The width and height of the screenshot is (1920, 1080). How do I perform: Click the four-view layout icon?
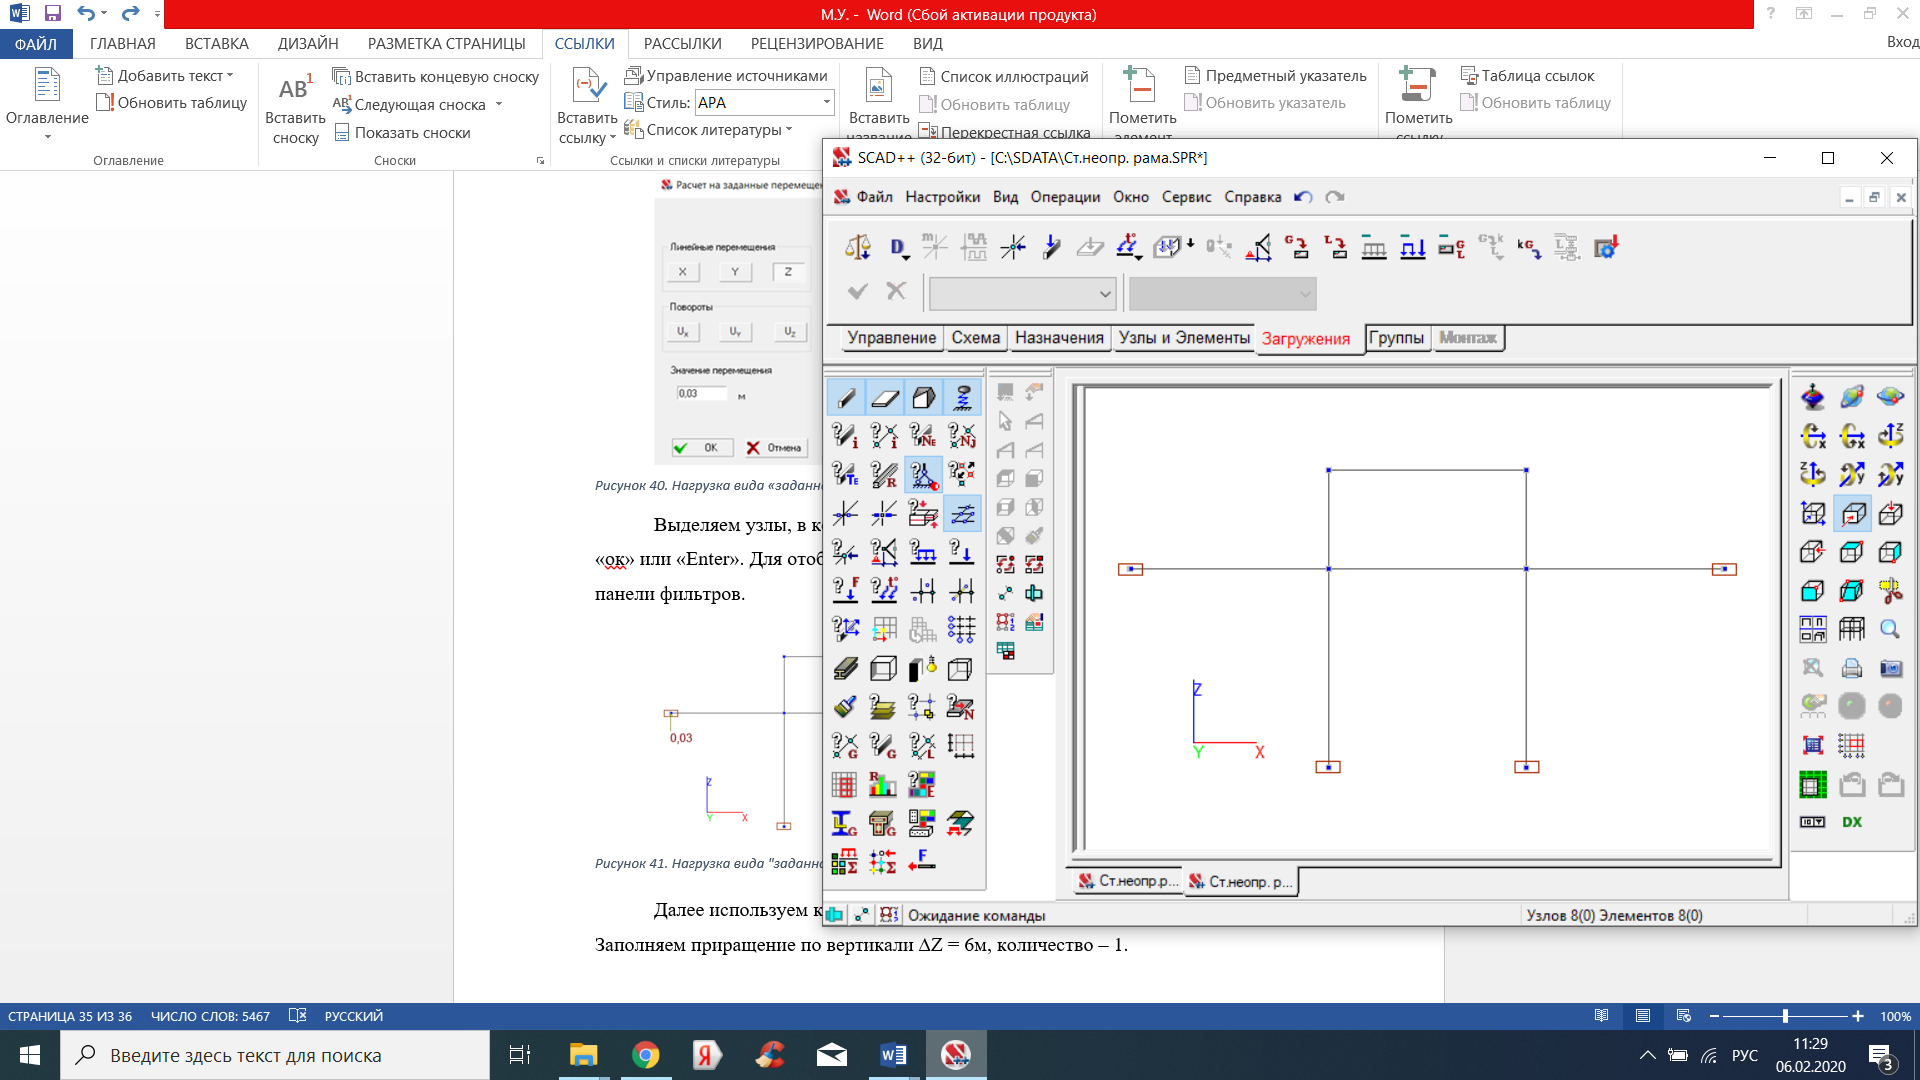pos(1813,630)
